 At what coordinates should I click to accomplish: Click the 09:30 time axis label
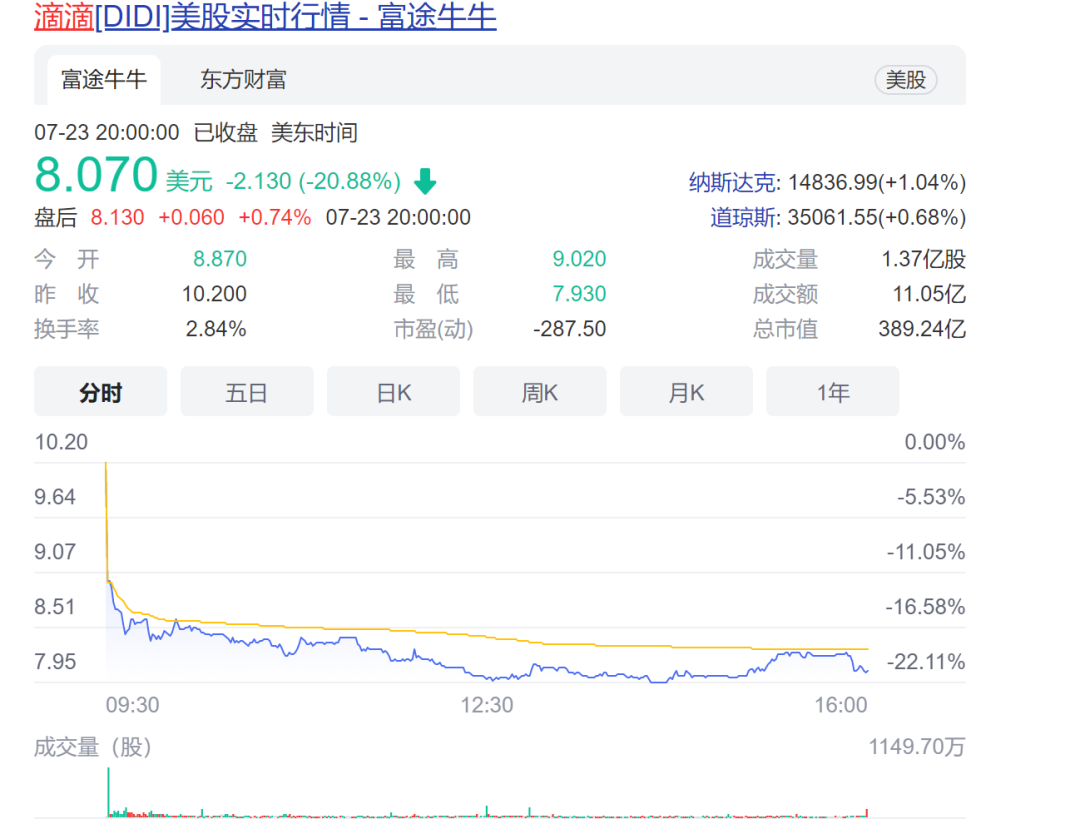click(132, 705)
